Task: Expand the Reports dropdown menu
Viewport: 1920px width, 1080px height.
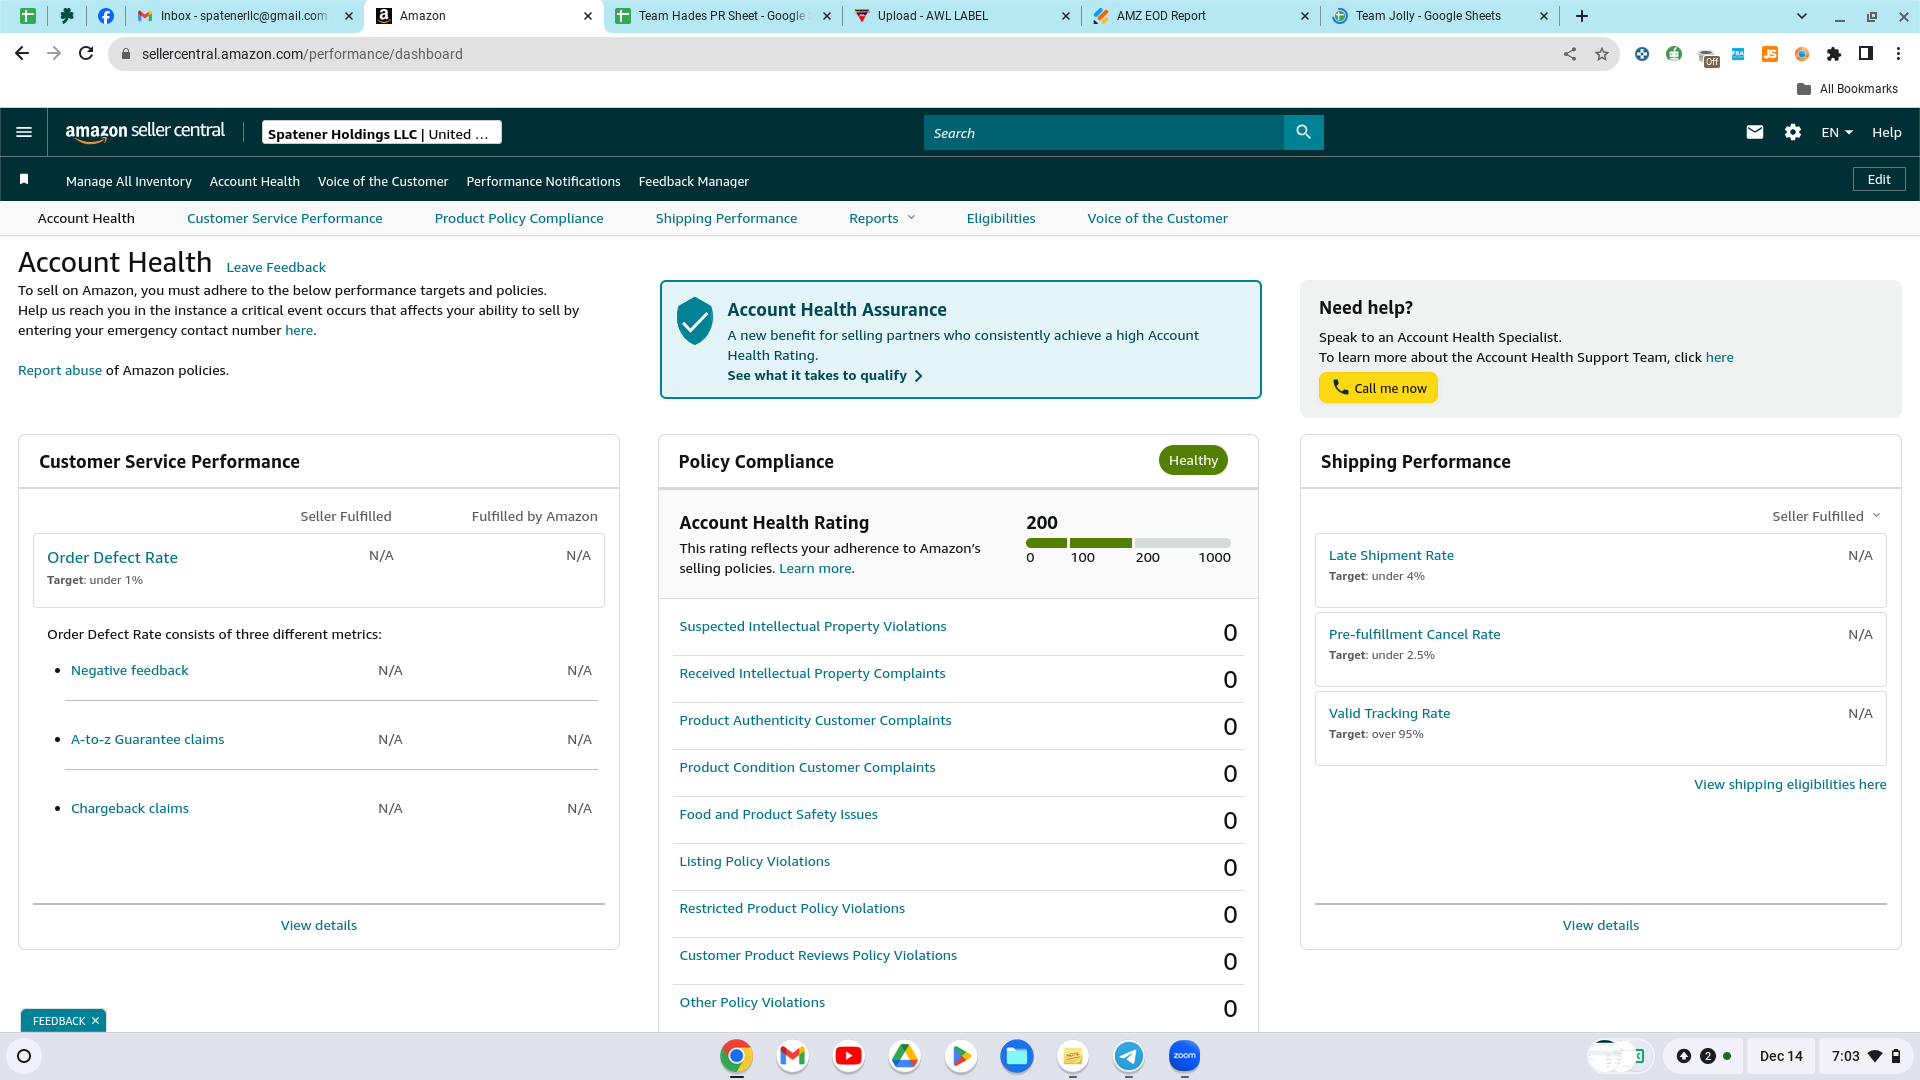Action: click(x=882, y=218)
